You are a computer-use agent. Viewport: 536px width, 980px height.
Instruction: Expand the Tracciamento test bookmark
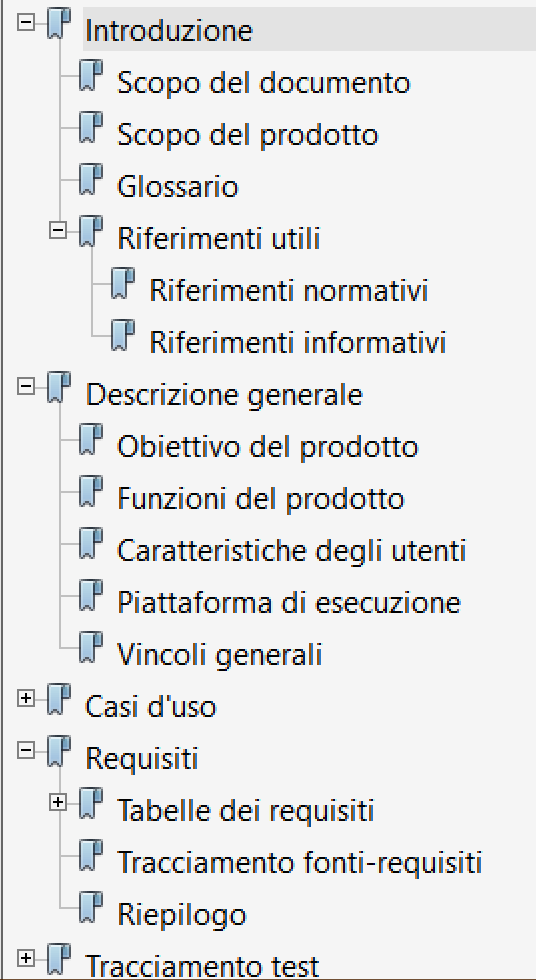(x=26, y=958)
